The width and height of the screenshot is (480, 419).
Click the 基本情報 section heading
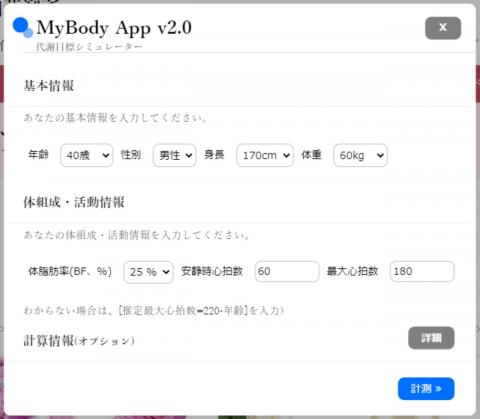tap(49, 86)
